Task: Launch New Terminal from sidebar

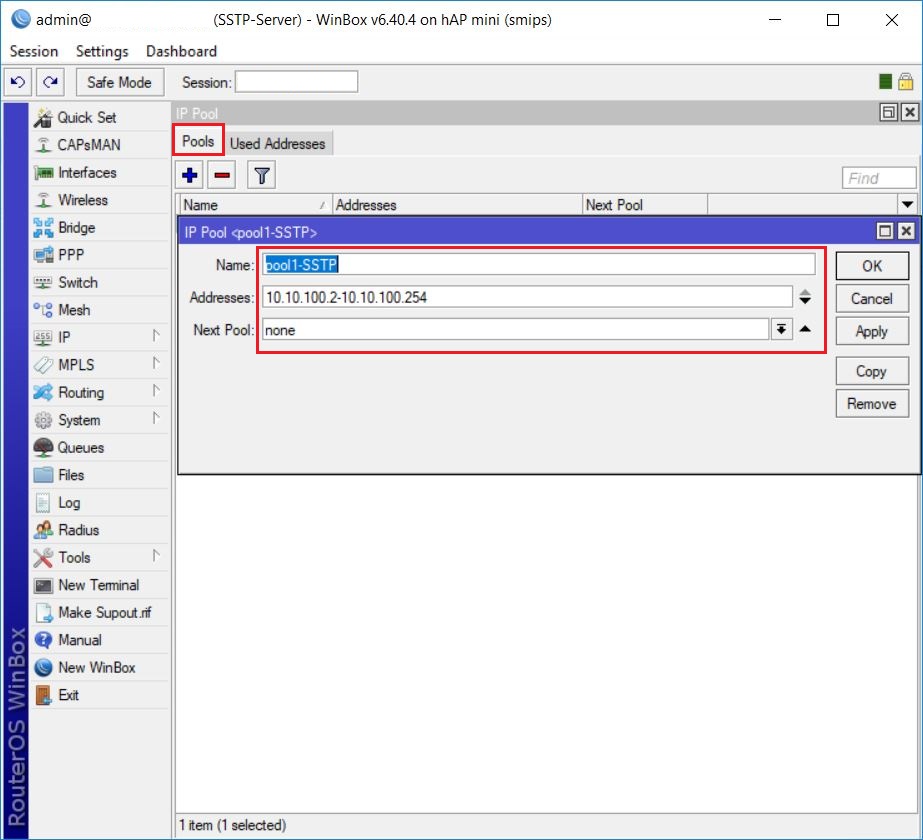Action: pos(99,585)
